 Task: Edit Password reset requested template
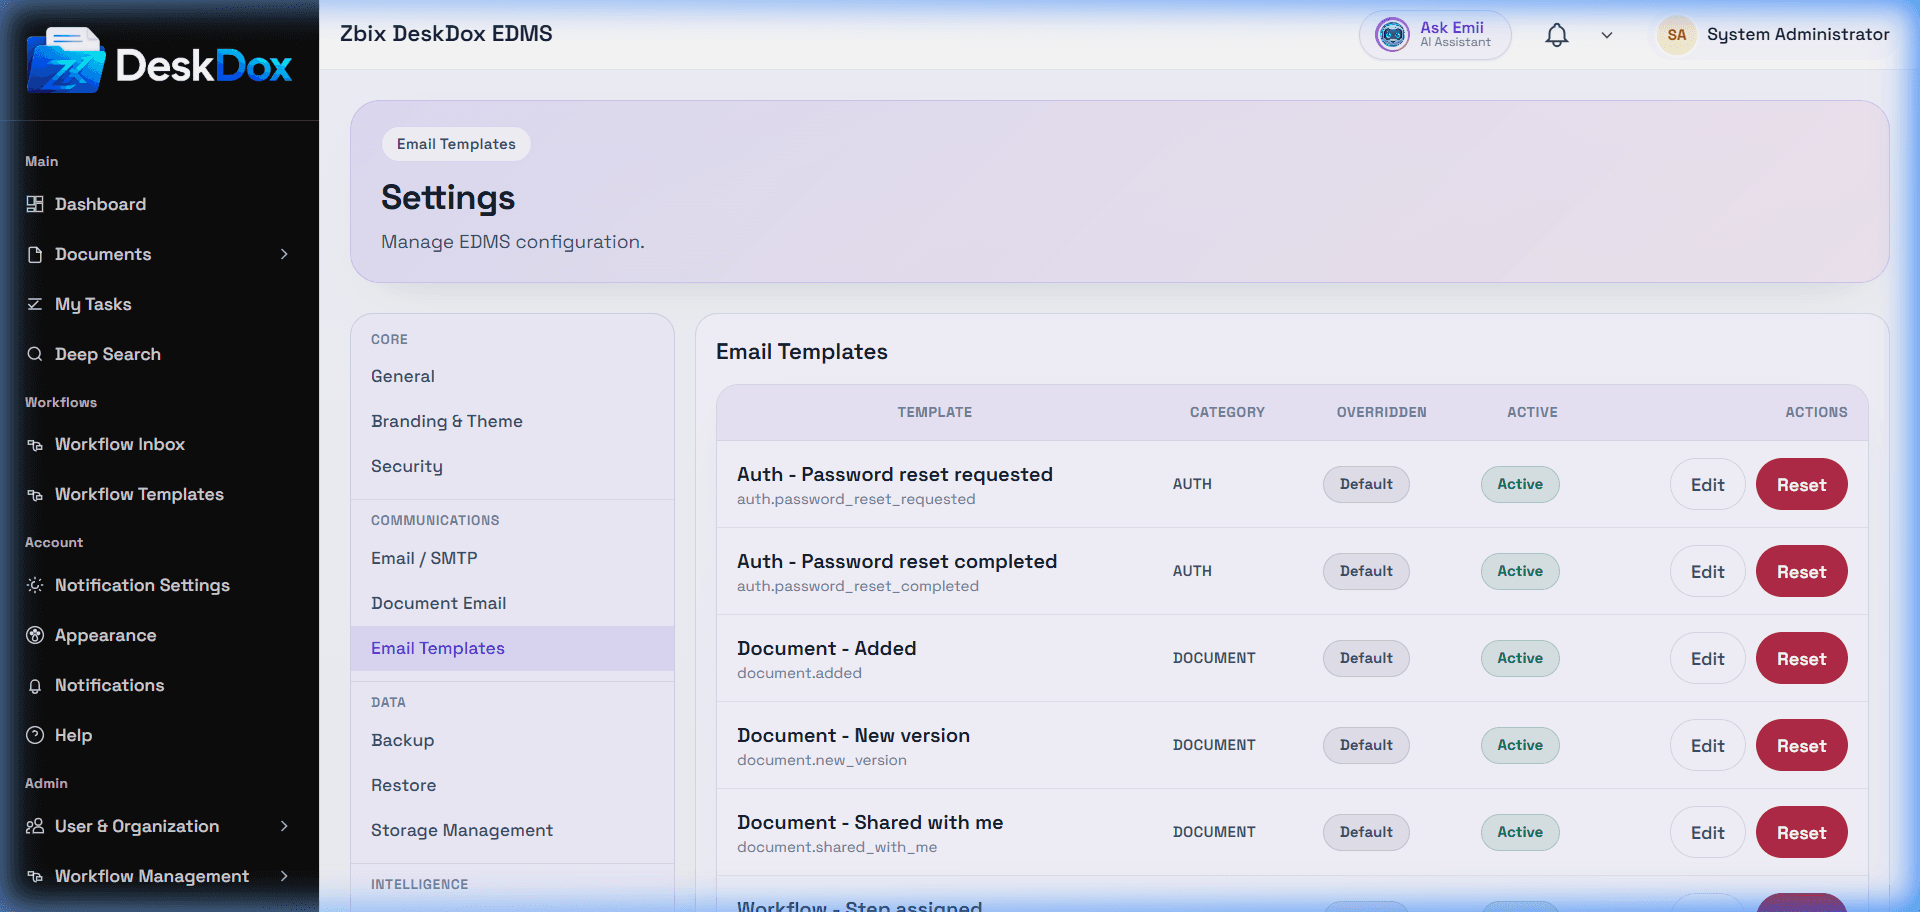(x=1707, y=484)
